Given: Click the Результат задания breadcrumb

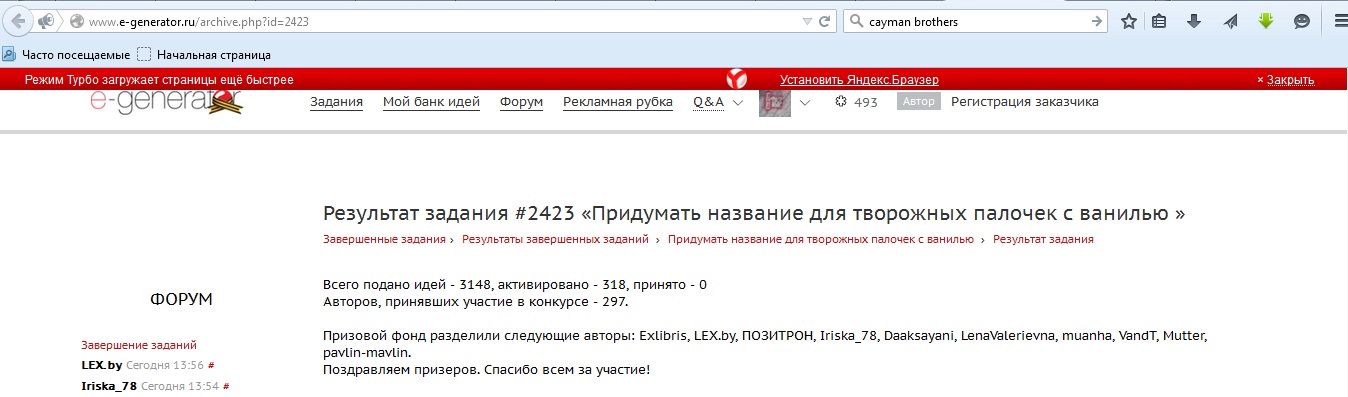Looking at the screenshot, I should tap(1043, 239).
